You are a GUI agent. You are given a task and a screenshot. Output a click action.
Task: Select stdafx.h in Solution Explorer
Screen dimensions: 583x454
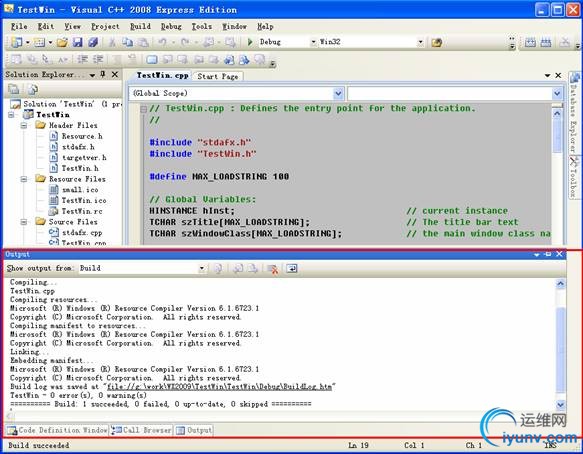click(x=78, y=147)
